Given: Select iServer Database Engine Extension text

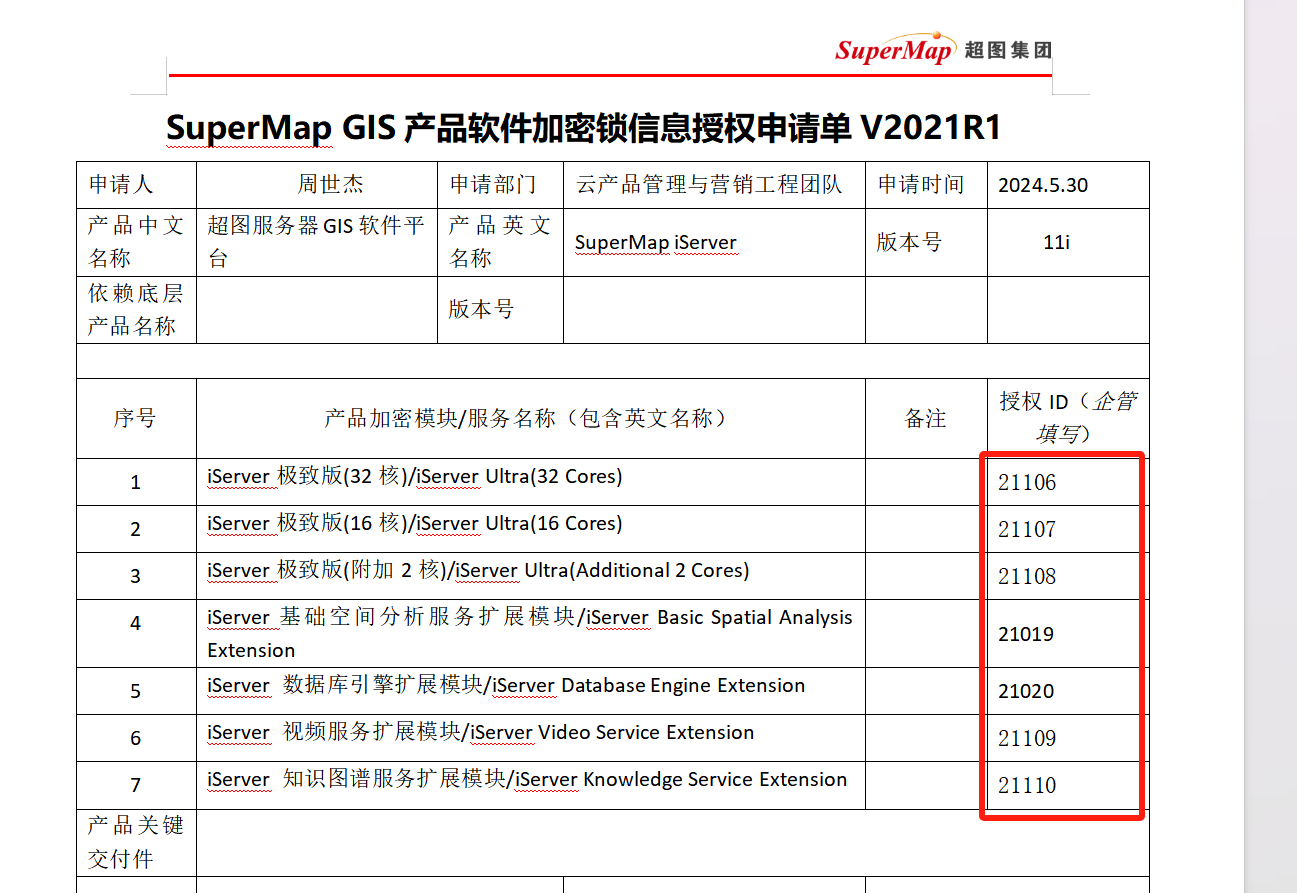Looking at the screenshot, I should tap(503, 686).
